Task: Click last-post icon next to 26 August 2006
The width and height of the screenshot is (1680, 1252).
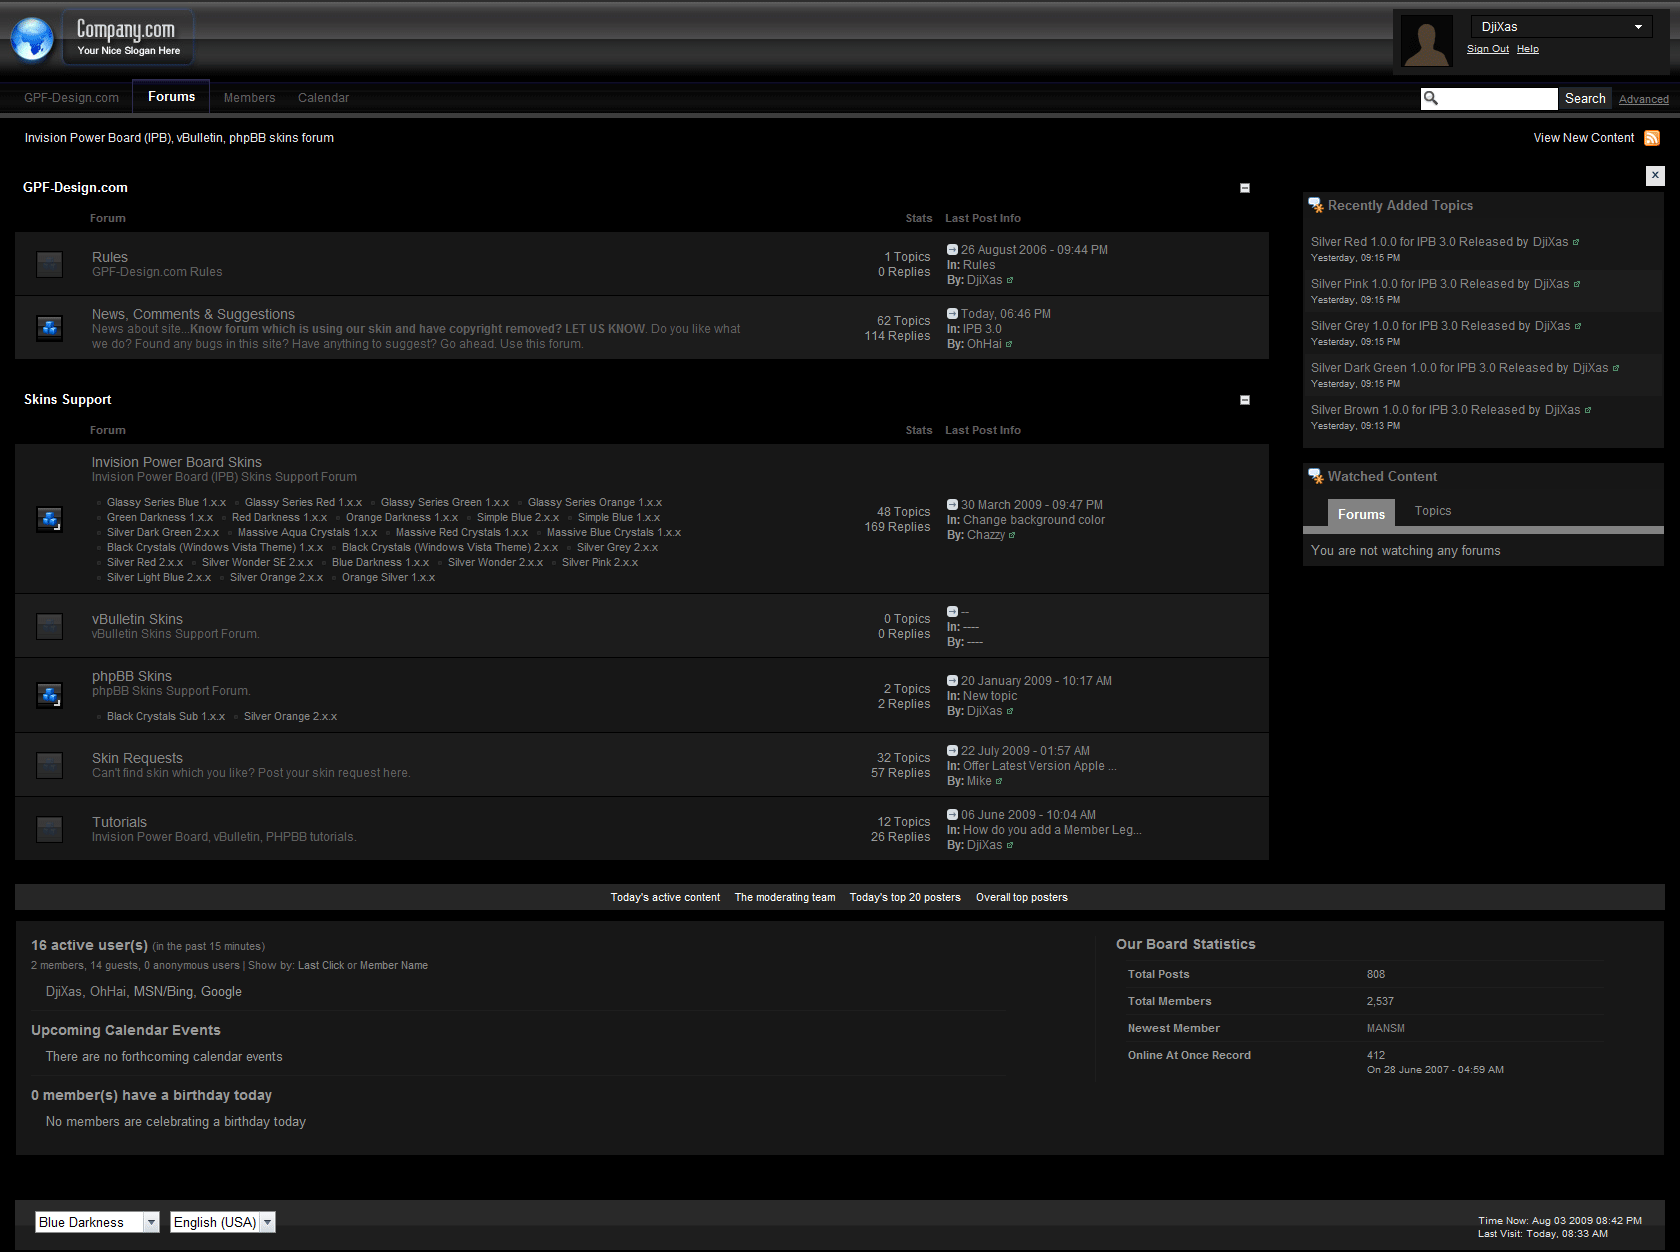Action: pyautogui.click(x=952, y=250)
